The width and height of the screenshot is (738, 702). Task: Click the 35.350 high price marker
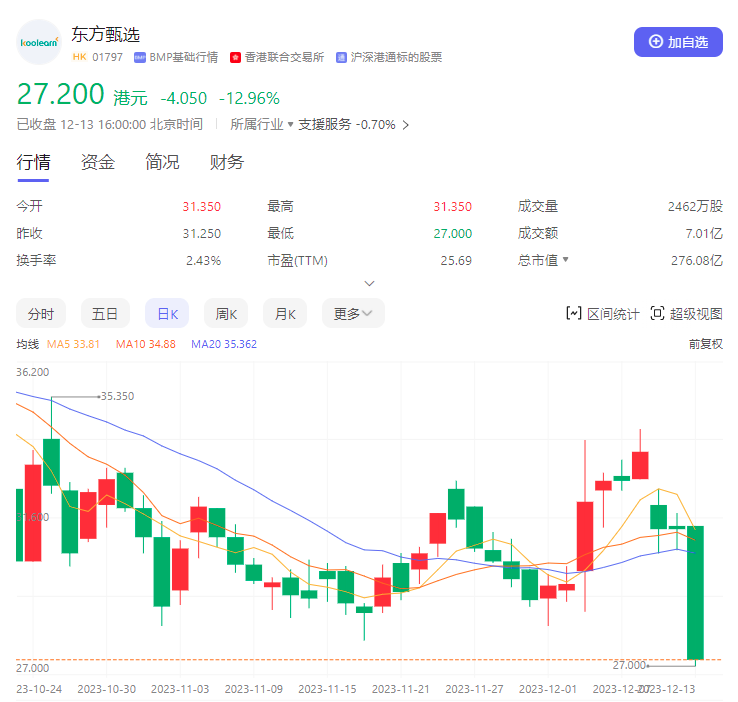click(118, 396)
